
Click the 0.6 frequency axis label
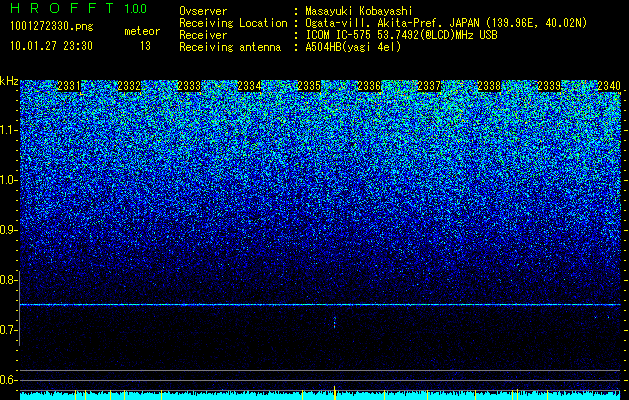pyautogui.click(x=8, y=380)
